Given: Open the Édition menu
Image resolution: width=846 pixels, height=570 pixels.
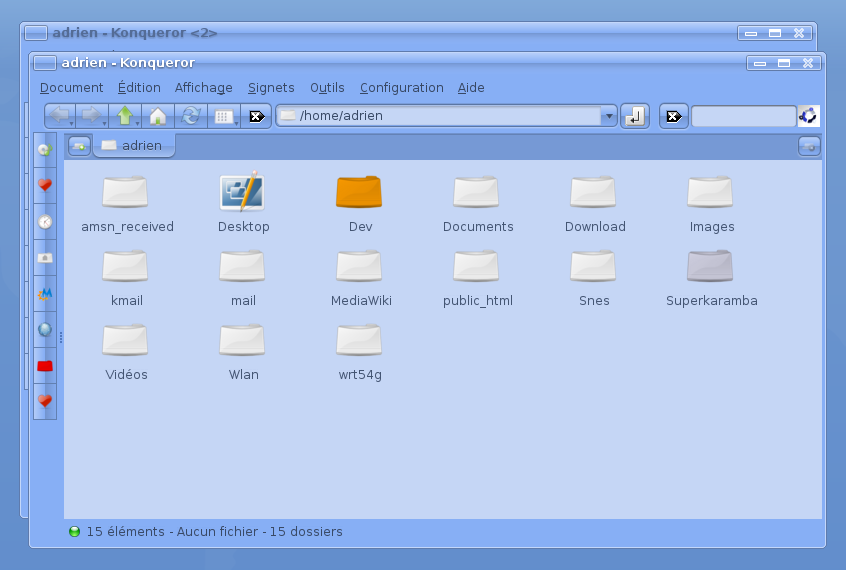Looking at the screenshot, I should coord(139,87).
